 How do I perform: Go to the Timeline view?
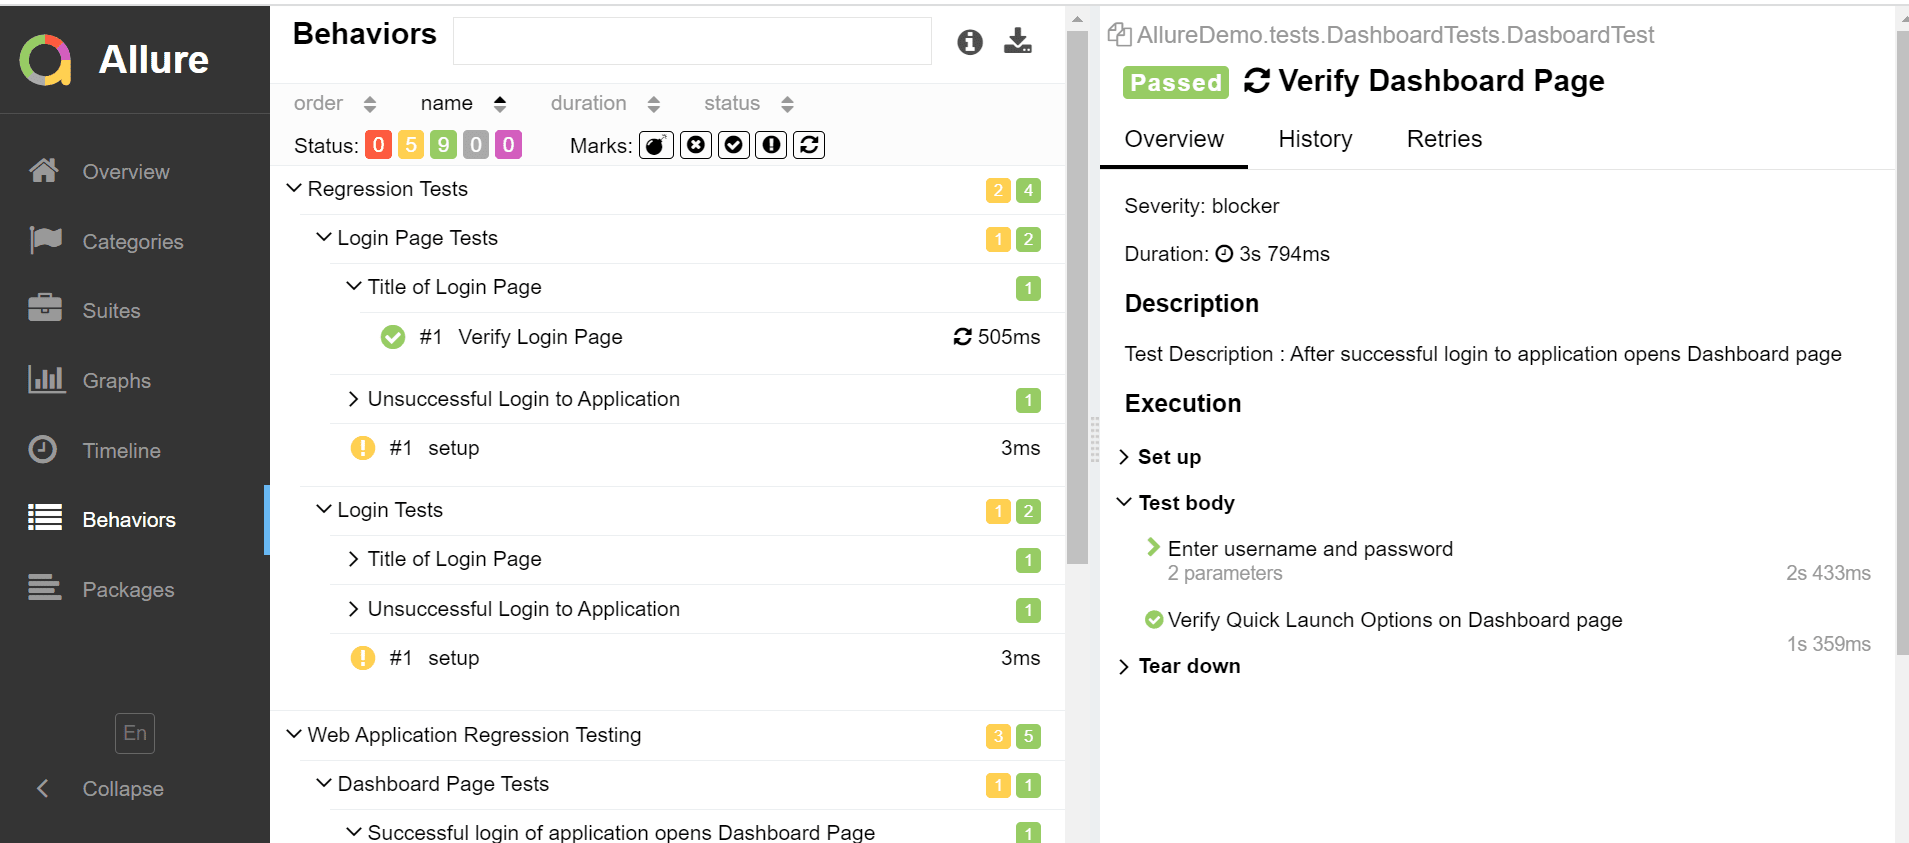[x=121, y=451]
